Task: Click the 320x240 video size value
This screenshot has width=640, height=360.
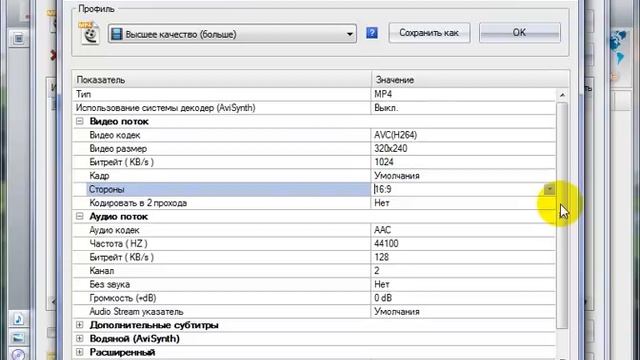Action: [x=391, y=148]
